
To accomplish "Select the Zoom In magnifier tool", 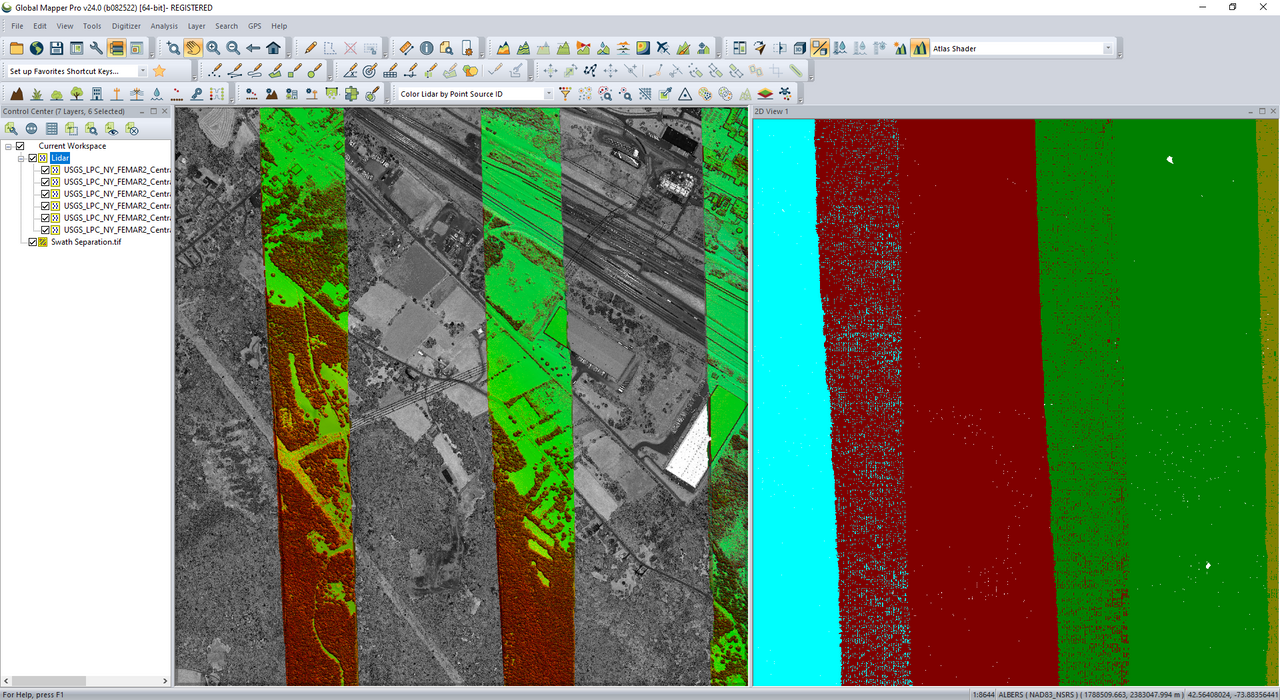I will pos(213,48).
